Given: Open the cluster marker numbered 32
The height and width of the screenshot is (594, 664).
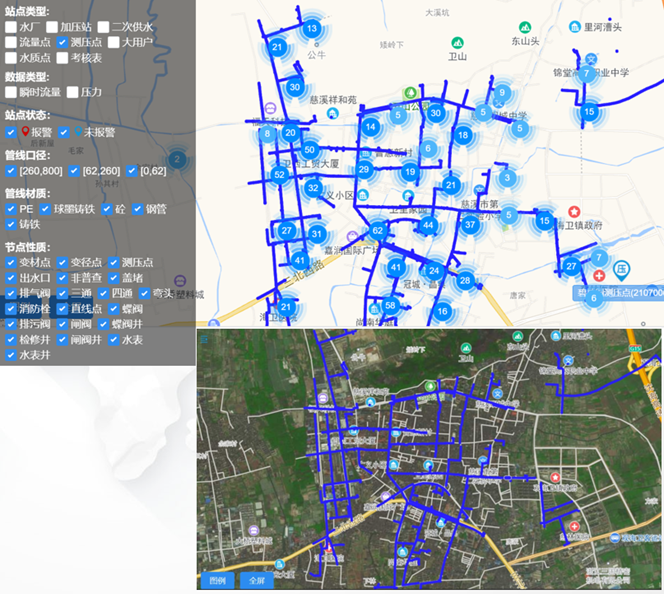Looking at the screenshot, I should pyautogui.click(x=313, y=188).
